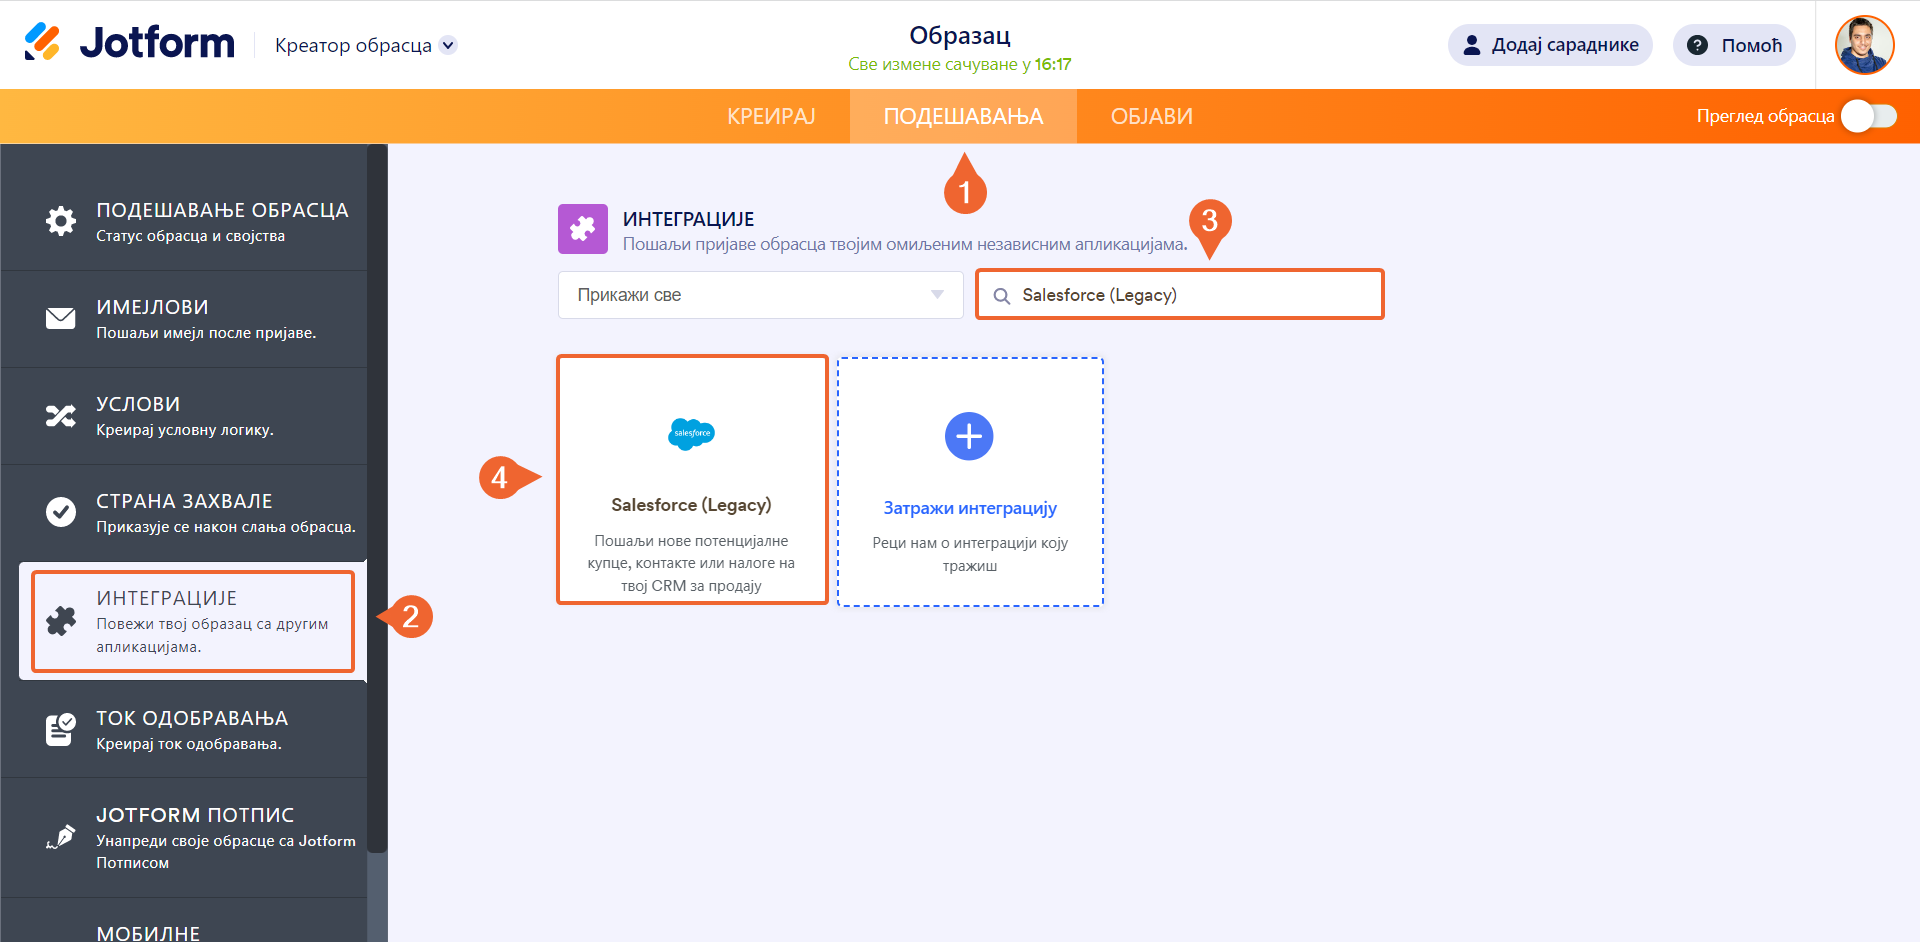Expand the Form Builder product dropdown chevron
The width and height of the screenshot is (1920, 942).
click(x=449, y=45)
